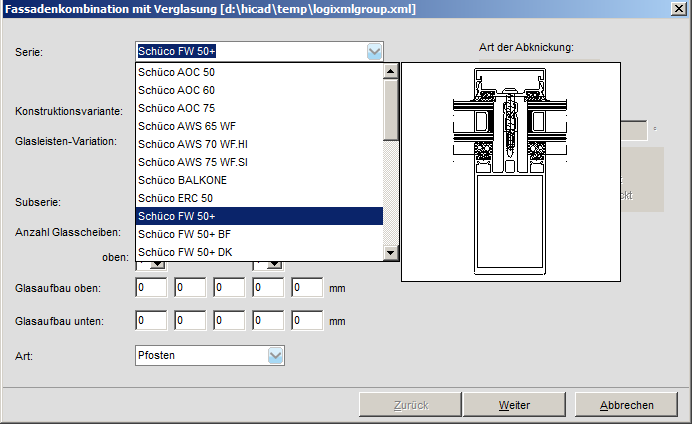Select Schüco AOC 60 in list

pyautogui.click(x=259, y=90)
